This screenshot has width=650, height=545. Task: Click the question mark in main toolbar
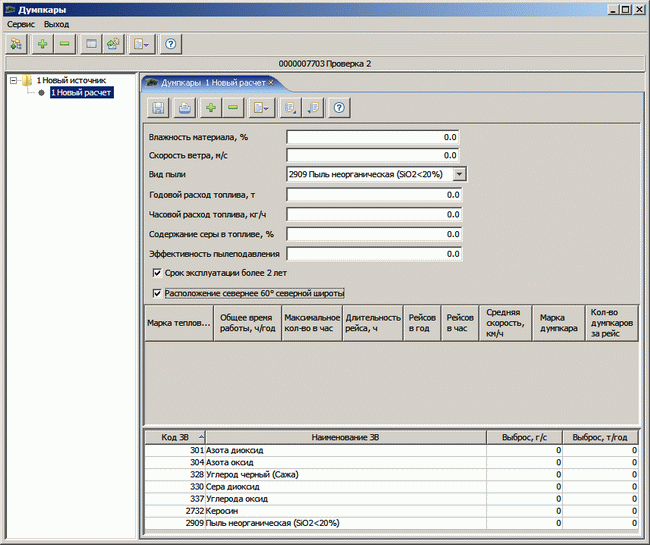click(171, 44)
